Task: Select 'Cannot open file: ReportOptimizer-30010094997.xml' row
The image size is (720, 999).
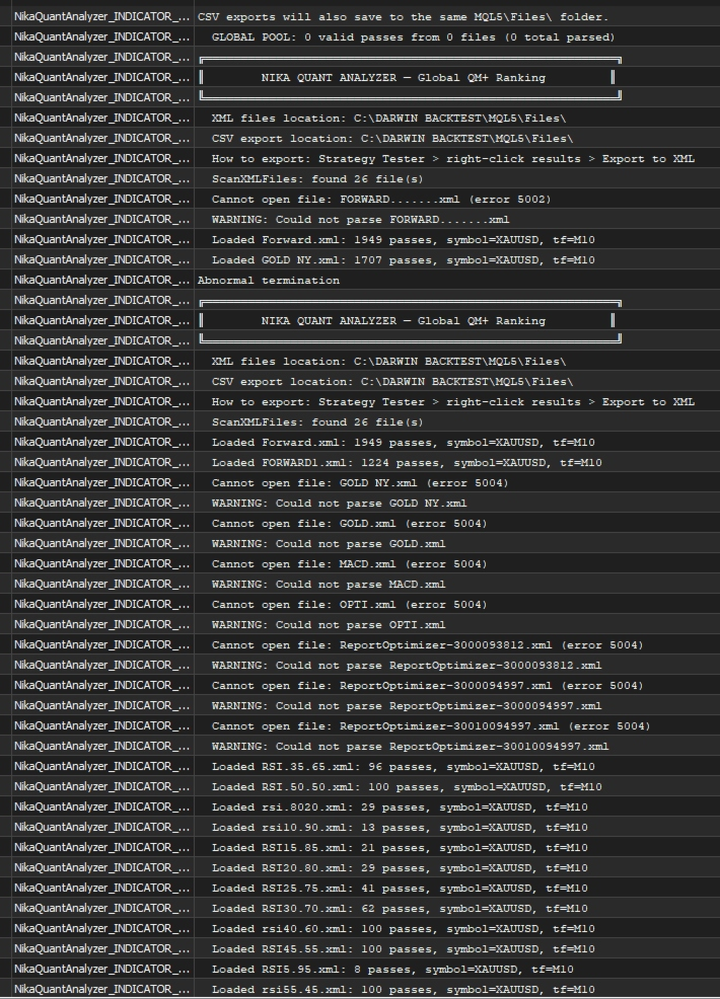Action: click(x=360, y=726)
